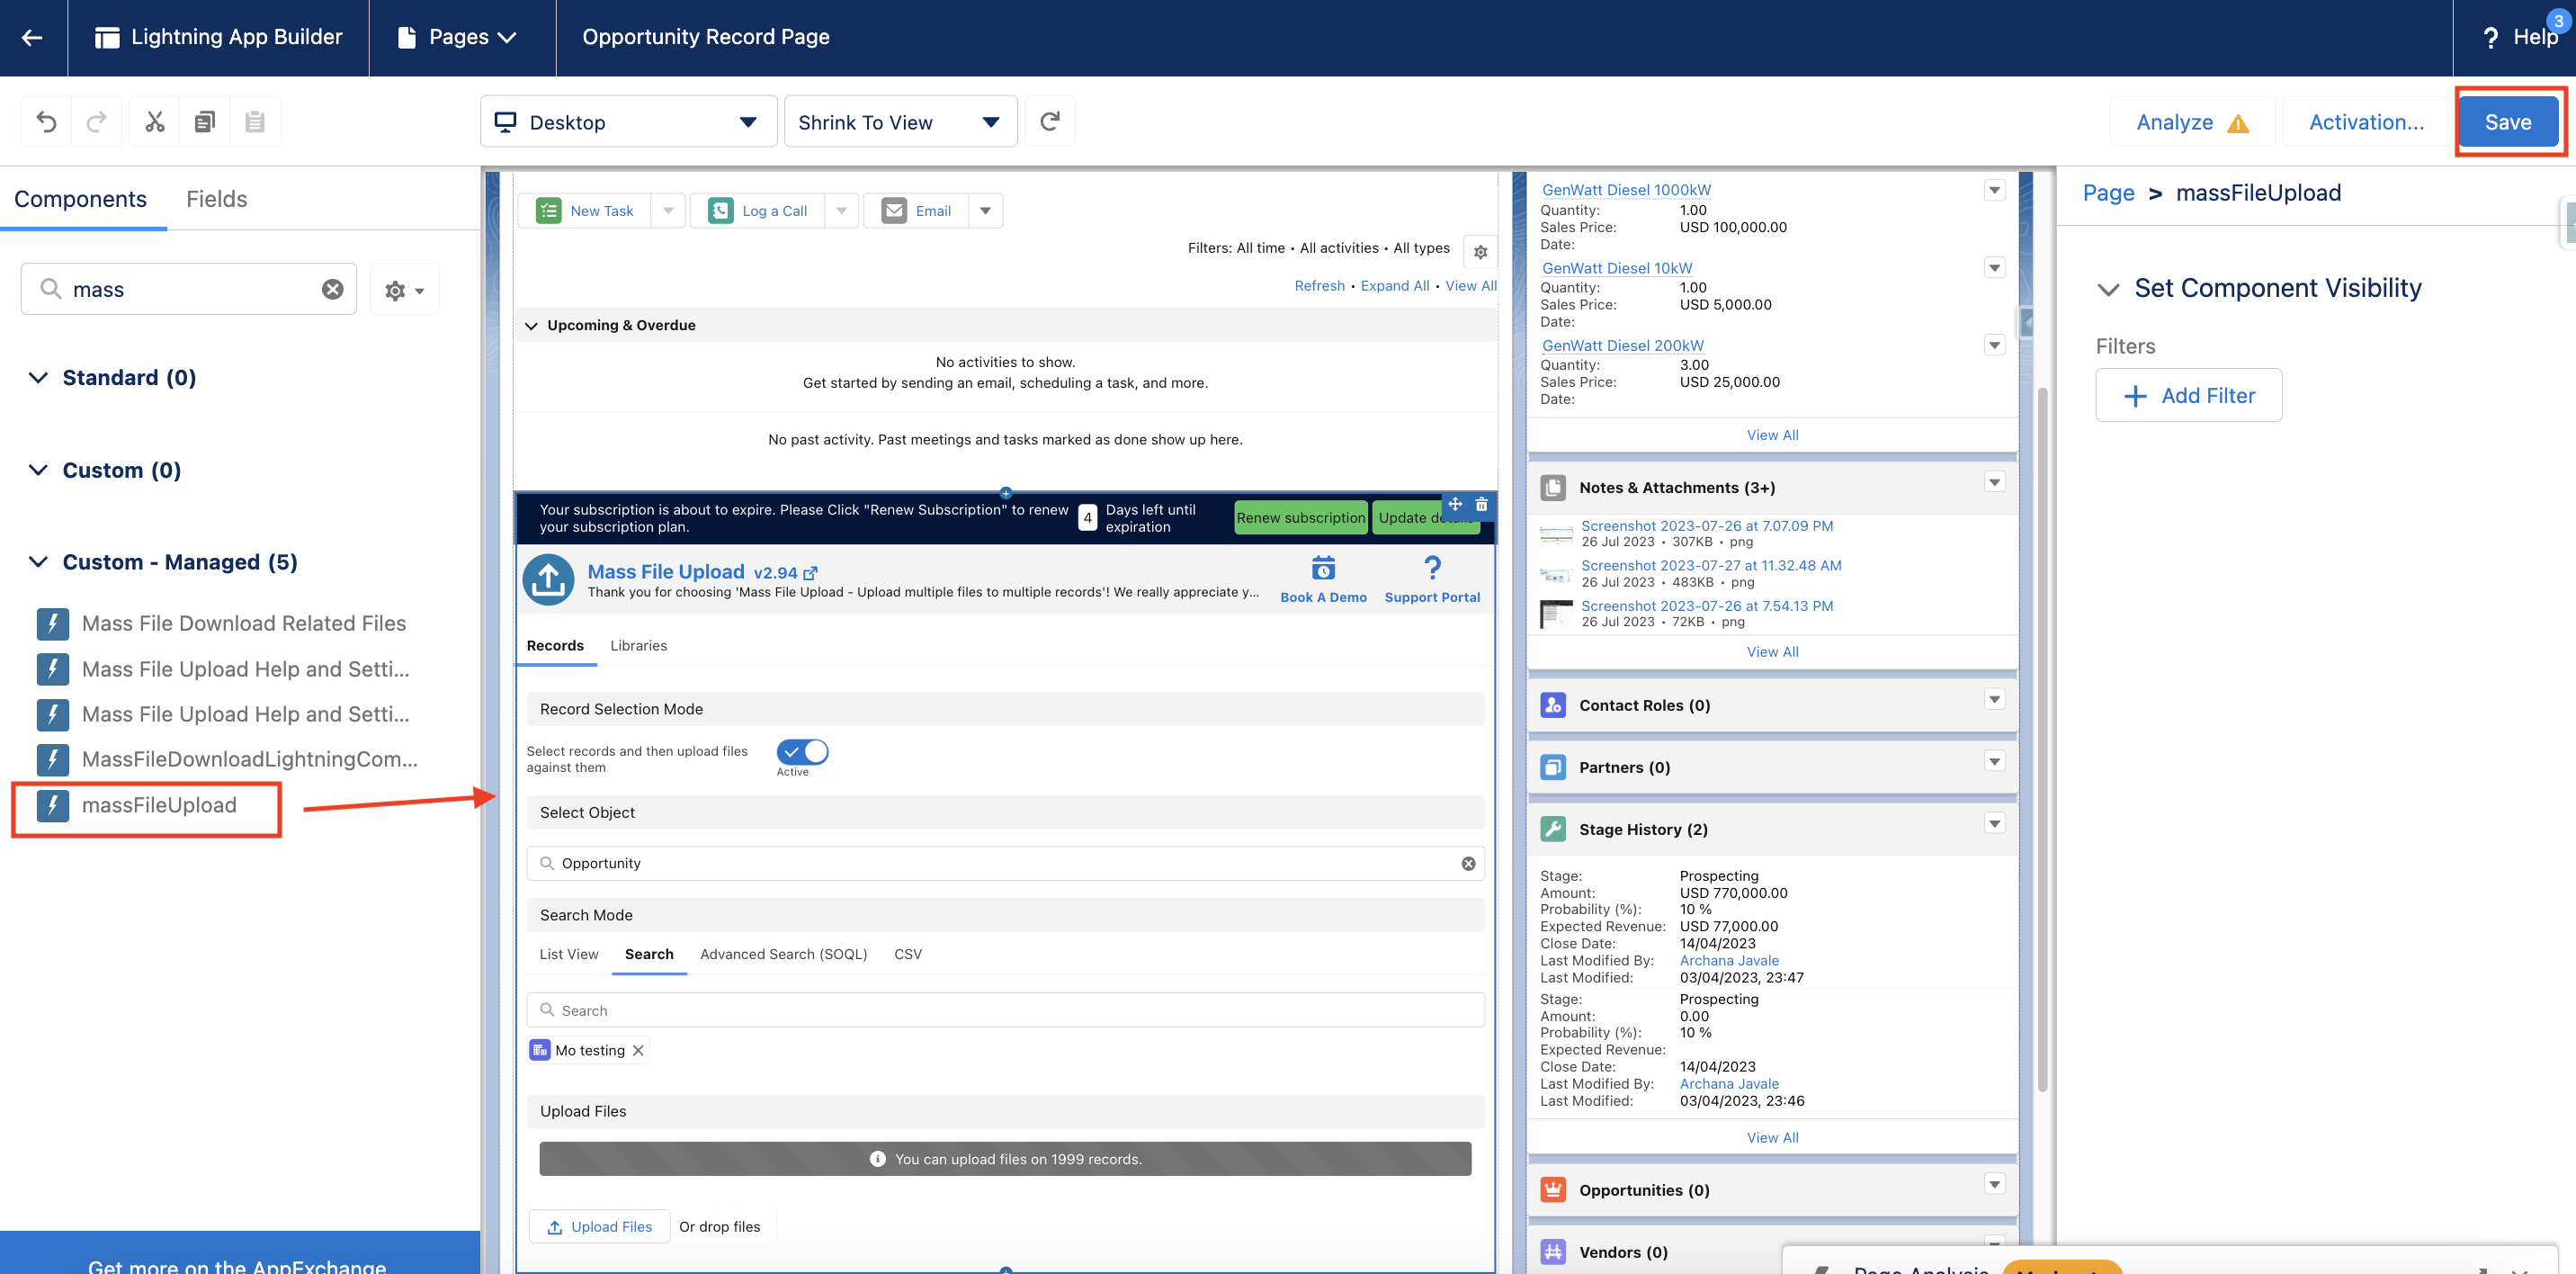The height and width of the screenshot is (1274, 2576).
Task: Switch to the Fields tab
Action: [x=216, y=199]
